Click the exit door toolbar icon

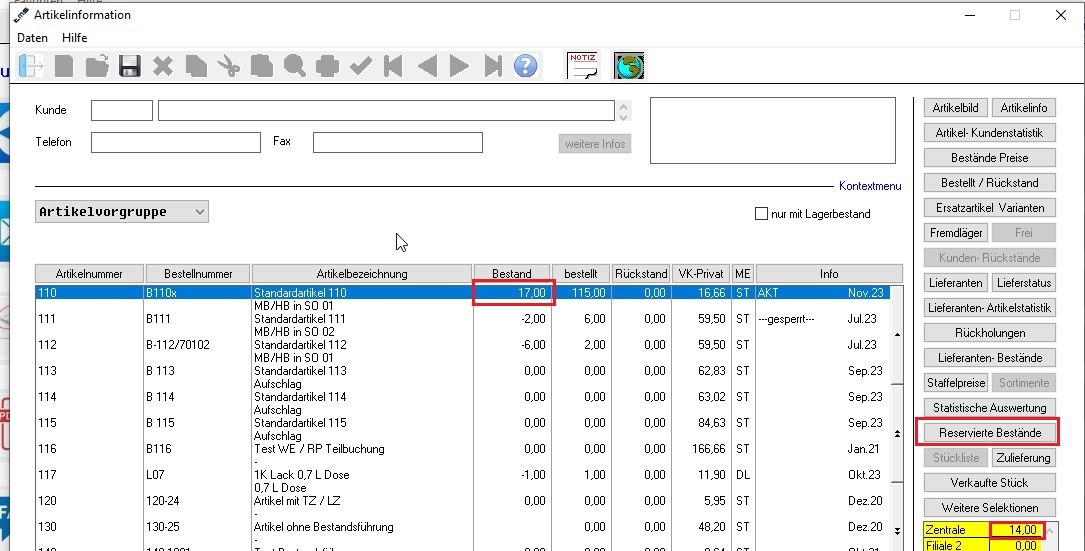[30, 66]
